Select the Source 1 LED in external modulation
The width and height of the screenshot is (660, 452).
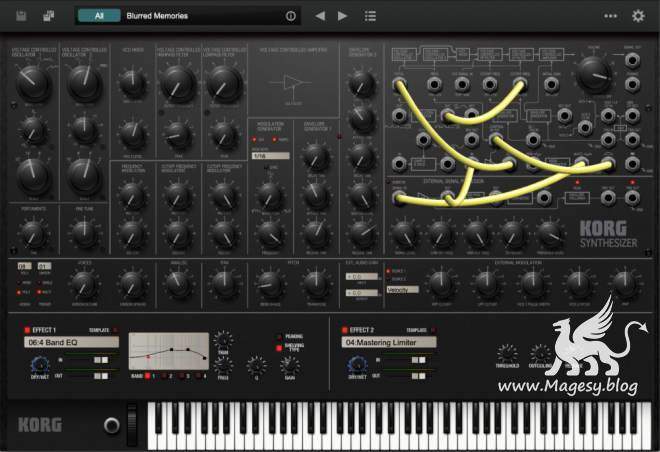pos(388,271)
